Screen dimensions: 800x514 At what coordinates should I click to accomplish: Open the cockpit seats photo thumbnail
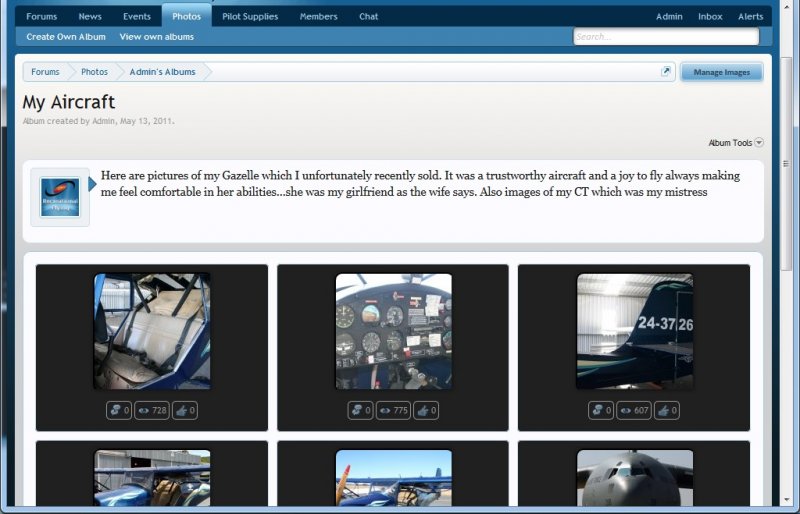pos(152,331)
